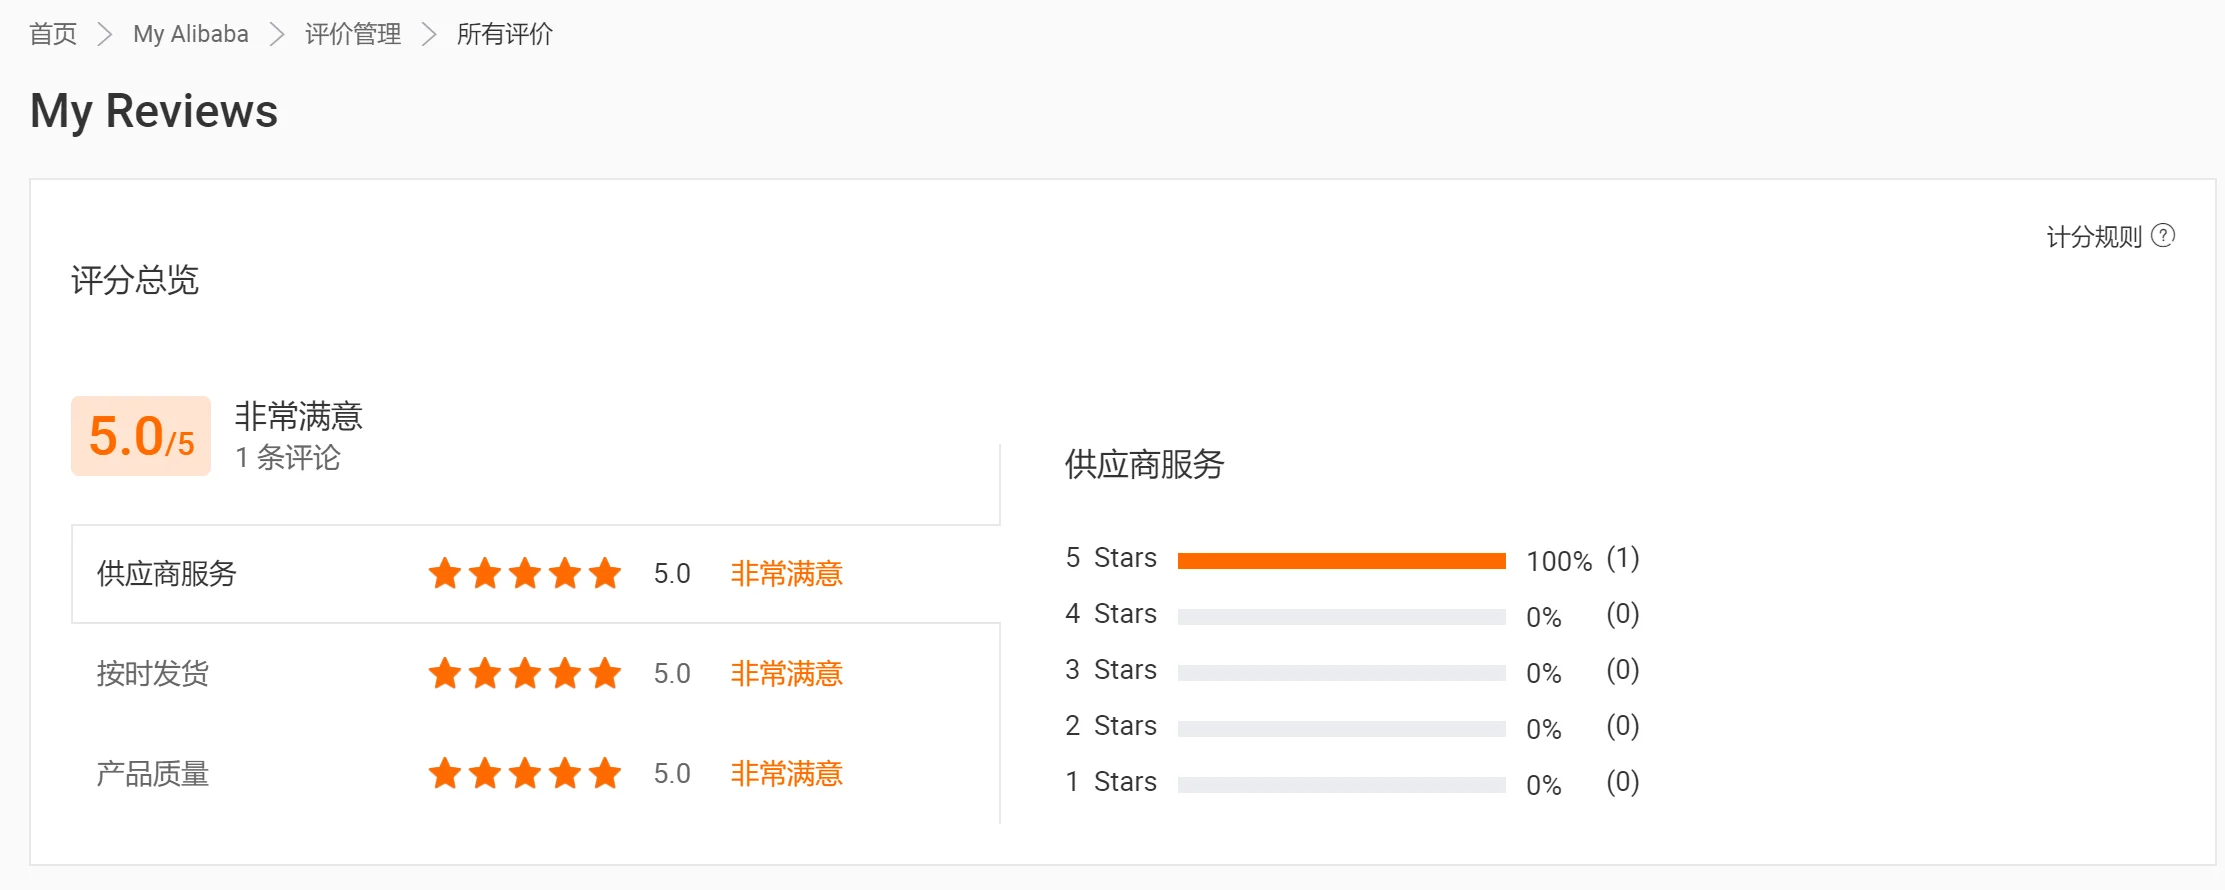Click third star in 产品质量 row
The image size is (2225, 890).
[x=525, y=774]
